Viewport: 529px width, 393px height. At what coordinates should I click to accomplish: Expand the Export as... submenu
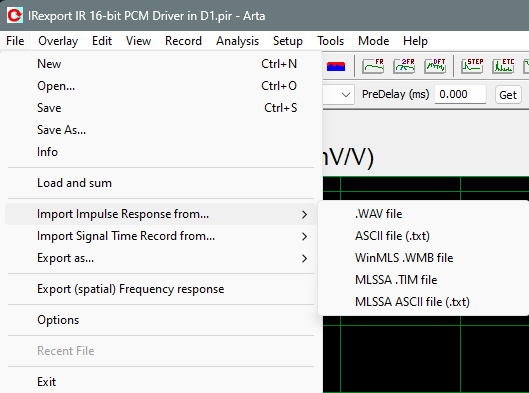coord(161,258)
